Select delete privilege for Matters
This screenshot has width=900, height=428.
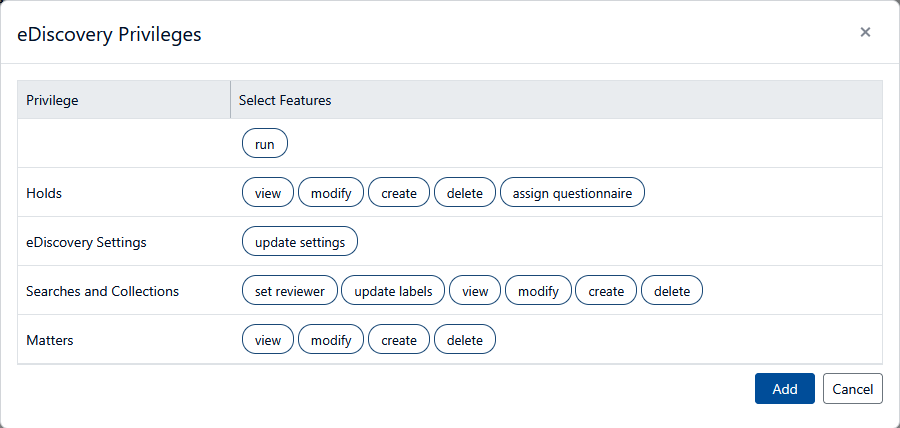point(465,340)
